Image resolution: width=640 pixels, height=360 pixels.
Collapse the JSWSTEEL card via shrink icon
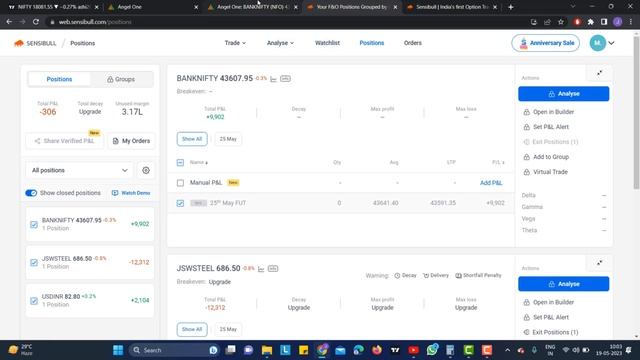[599, 263]
